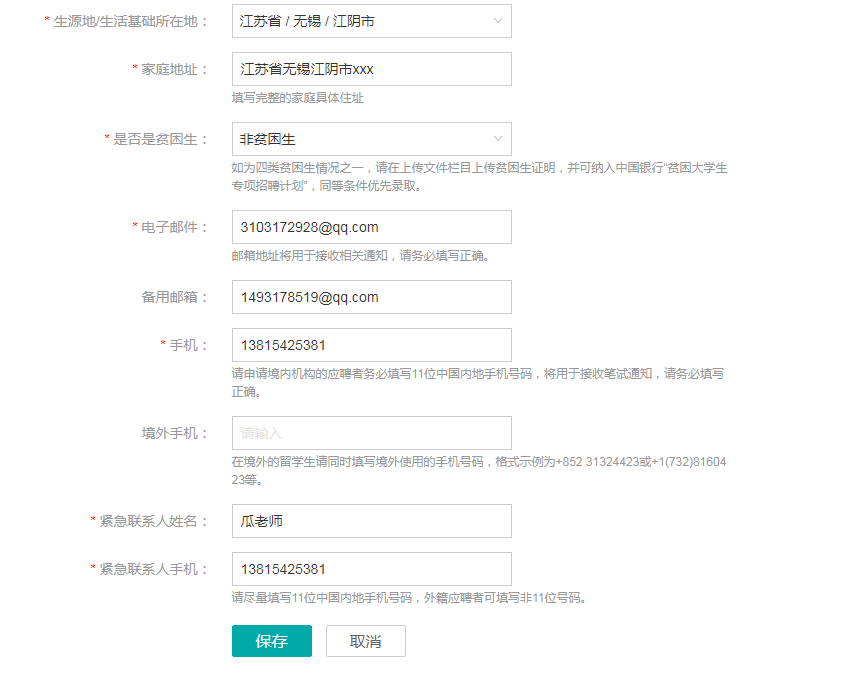Screen dimensions: 841x695
Task: Click into the 手机 number field
Action: [x=371, y=345]
